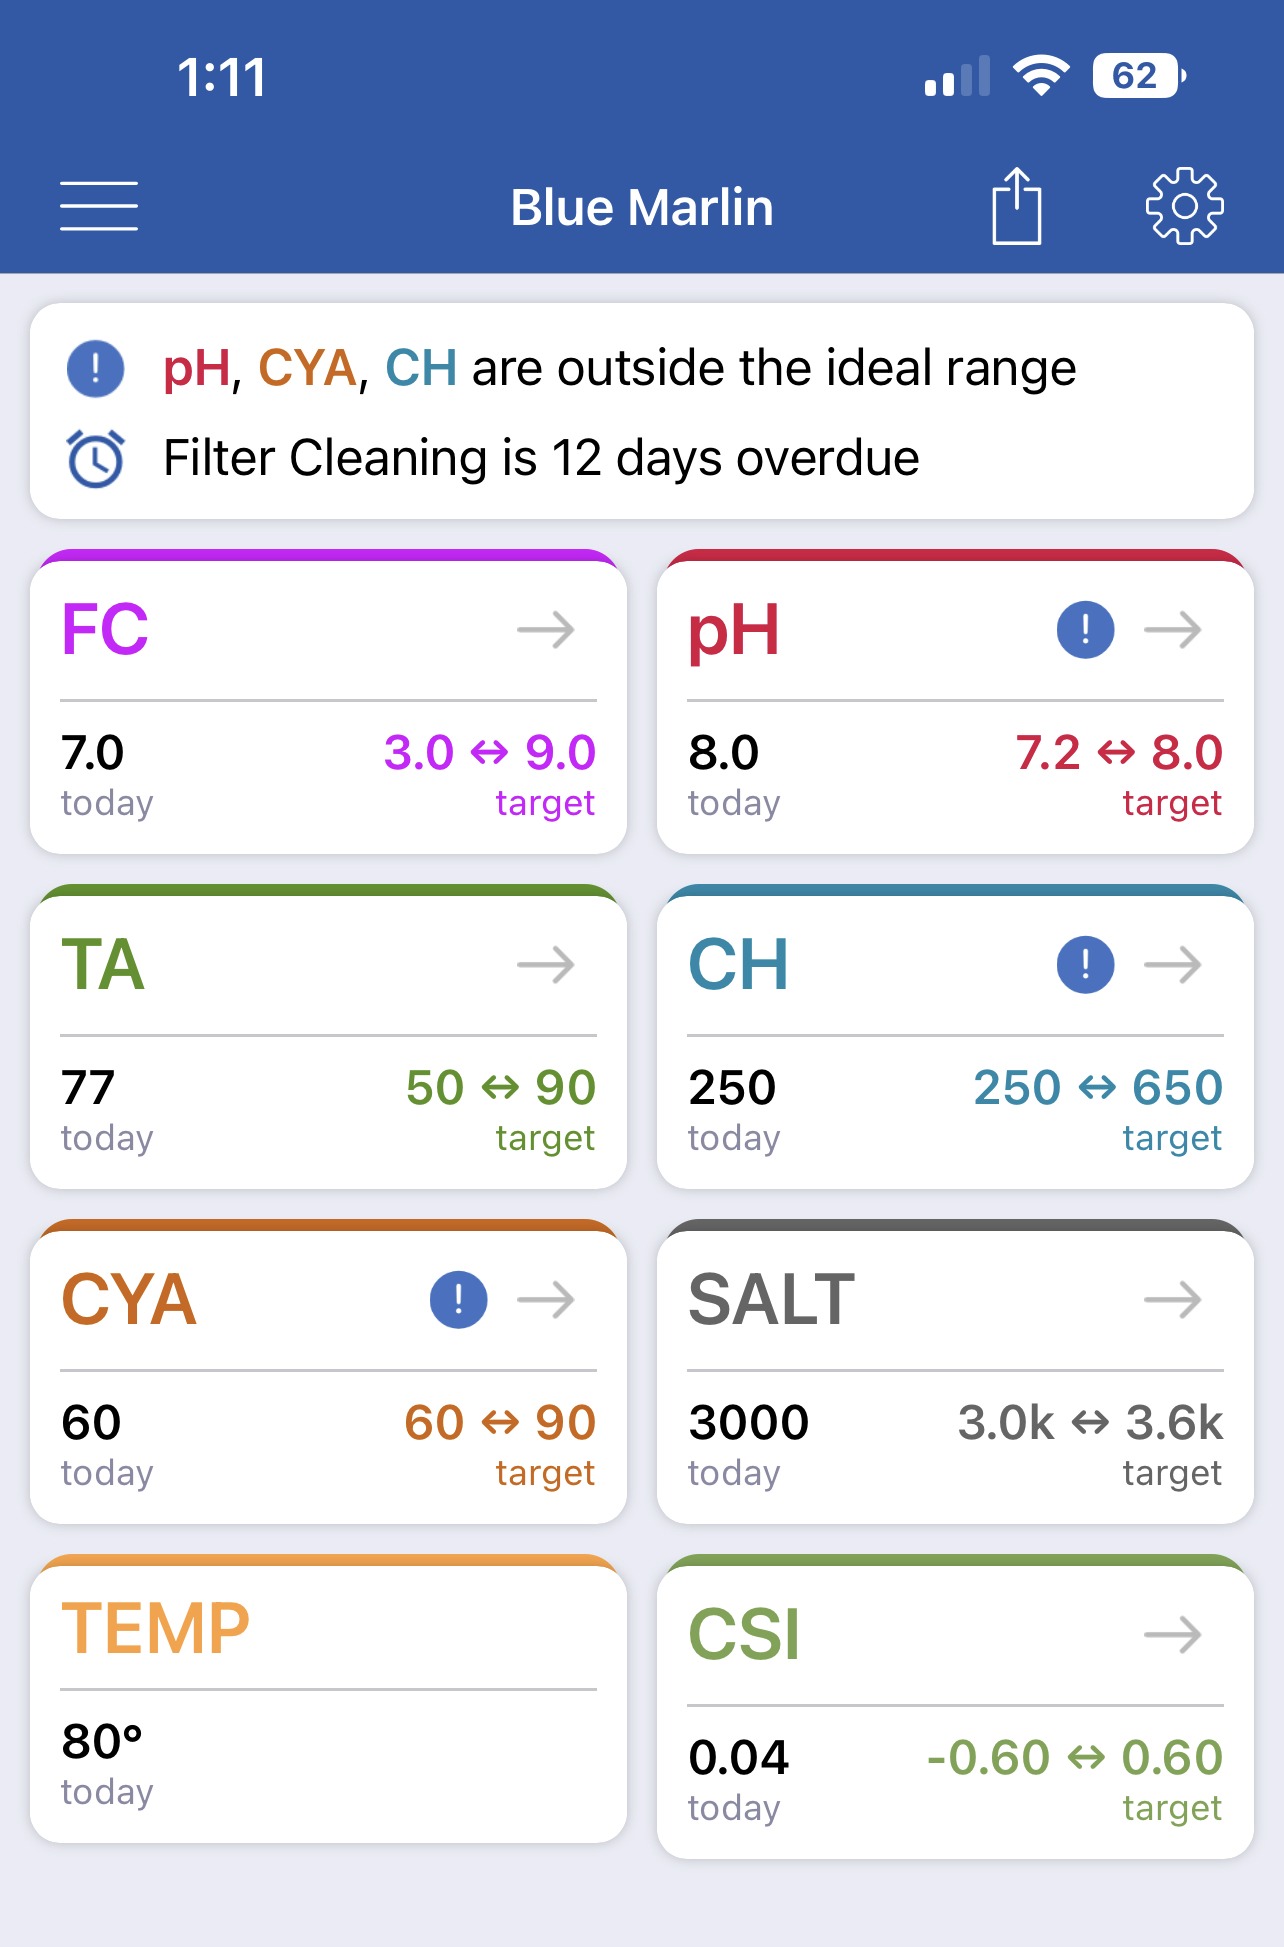Open Filter Cleaning overdue reminder

tap(541, 458)
